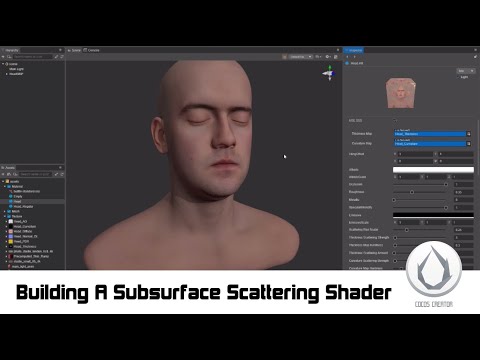Viewport: 480px width, 360px height.
Task: Click the Emissive black color swatch
Action: (x=433, y=215)
